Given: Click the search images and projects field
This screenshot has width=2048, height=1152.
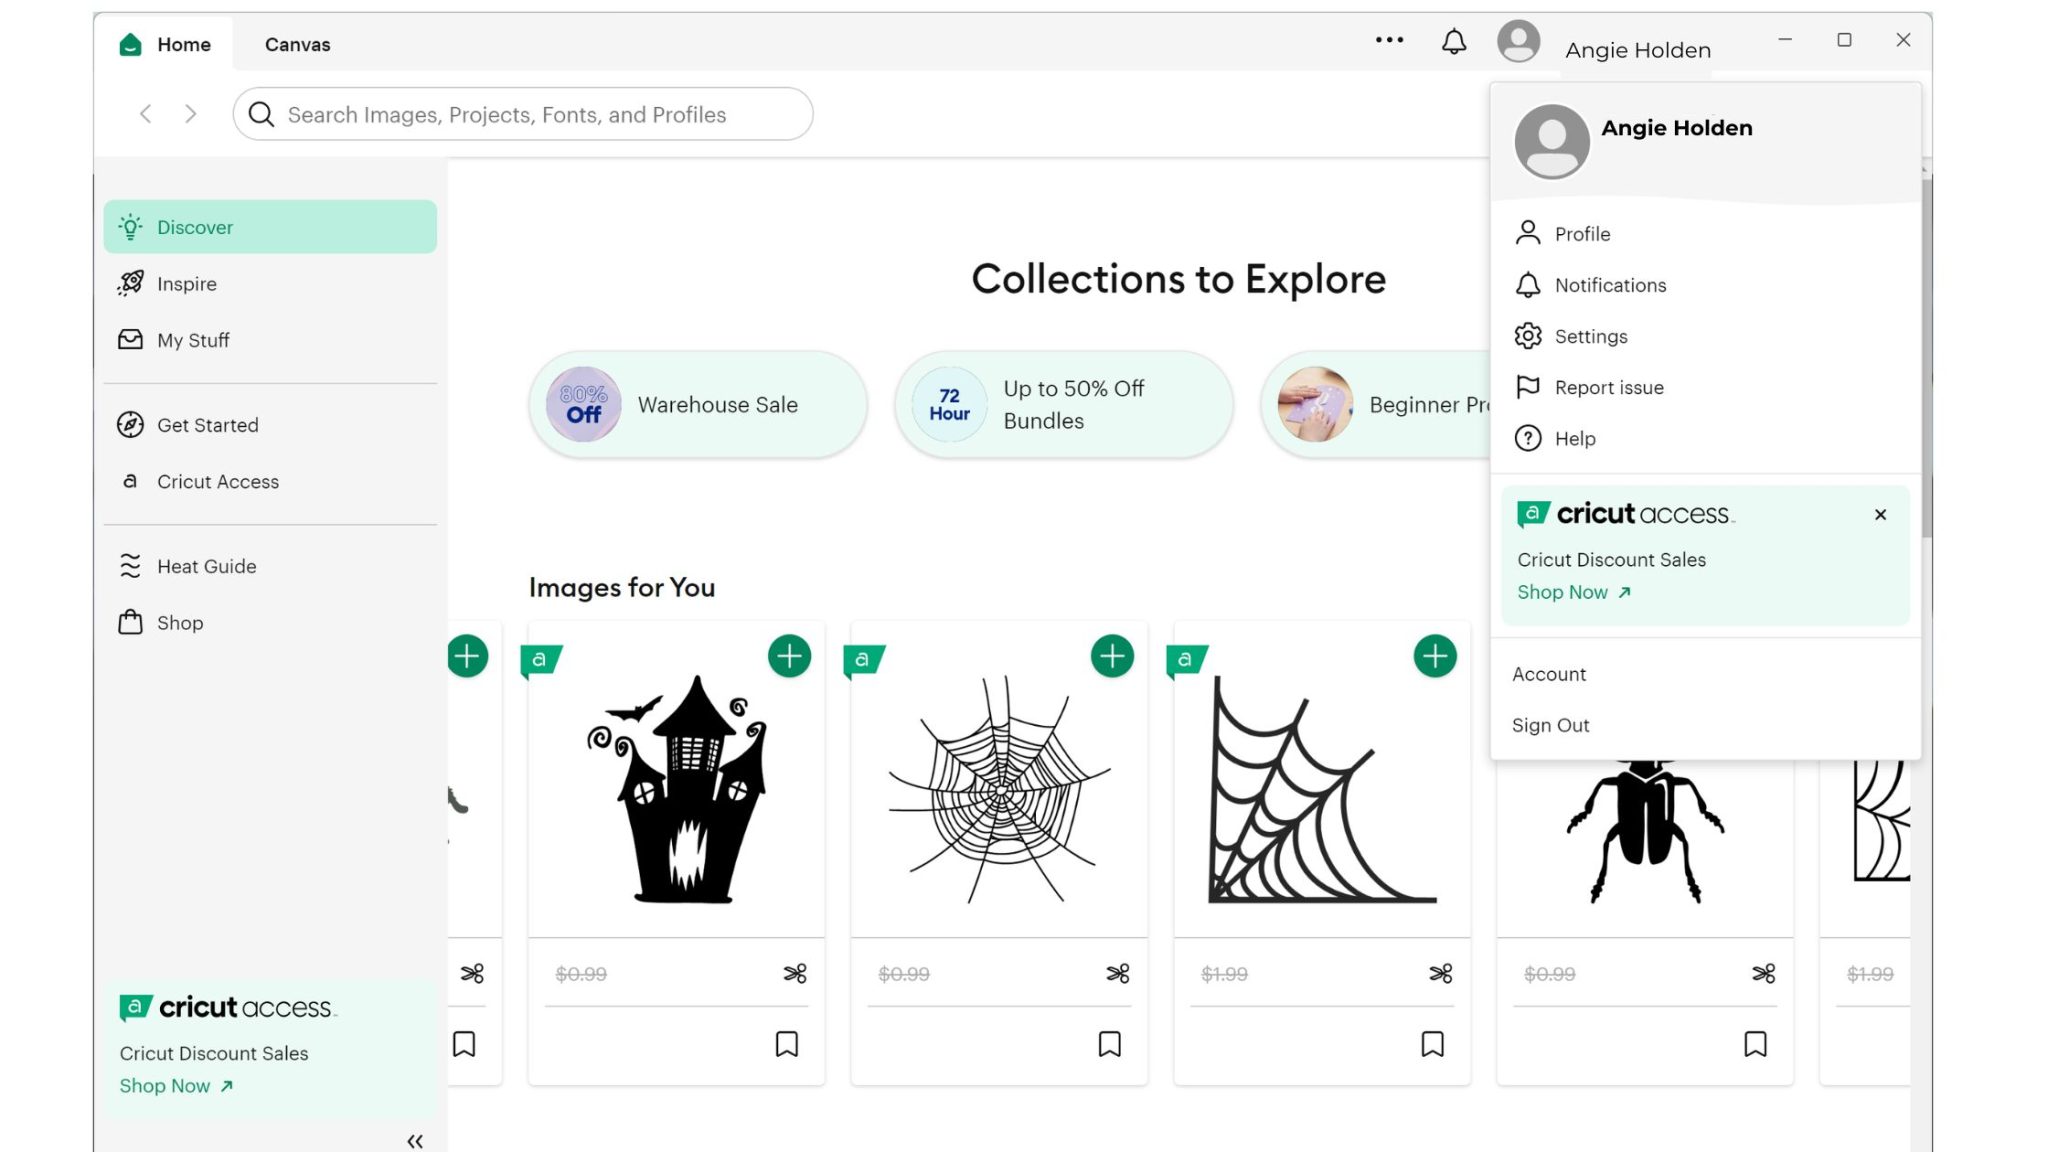Looking at the screenshot, I should pos(522,114).
